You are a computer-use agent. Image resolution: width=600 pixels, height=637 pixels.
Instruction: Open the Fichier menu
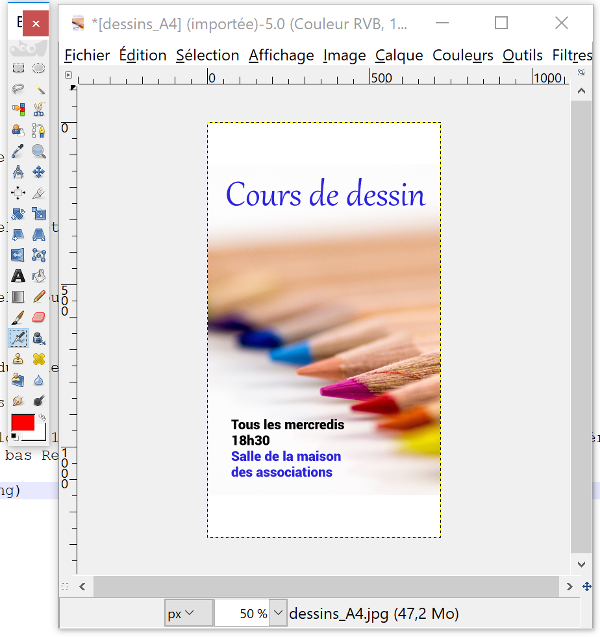click(87, 55)
